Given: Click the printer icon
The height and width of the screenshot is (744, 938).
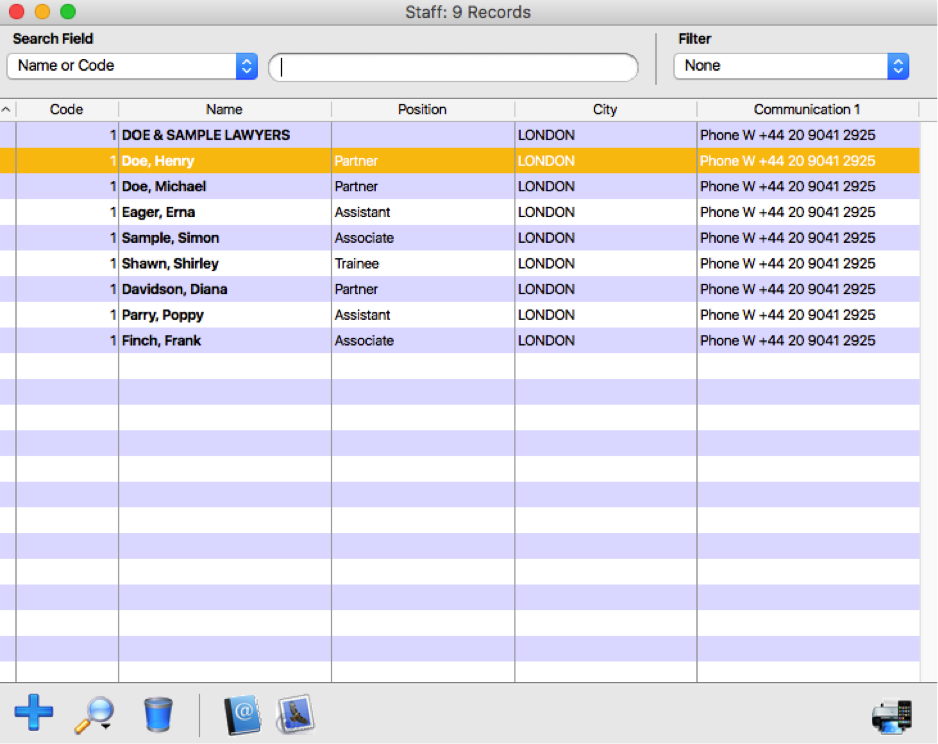Looking at the screenshot, I should point(891,715).
